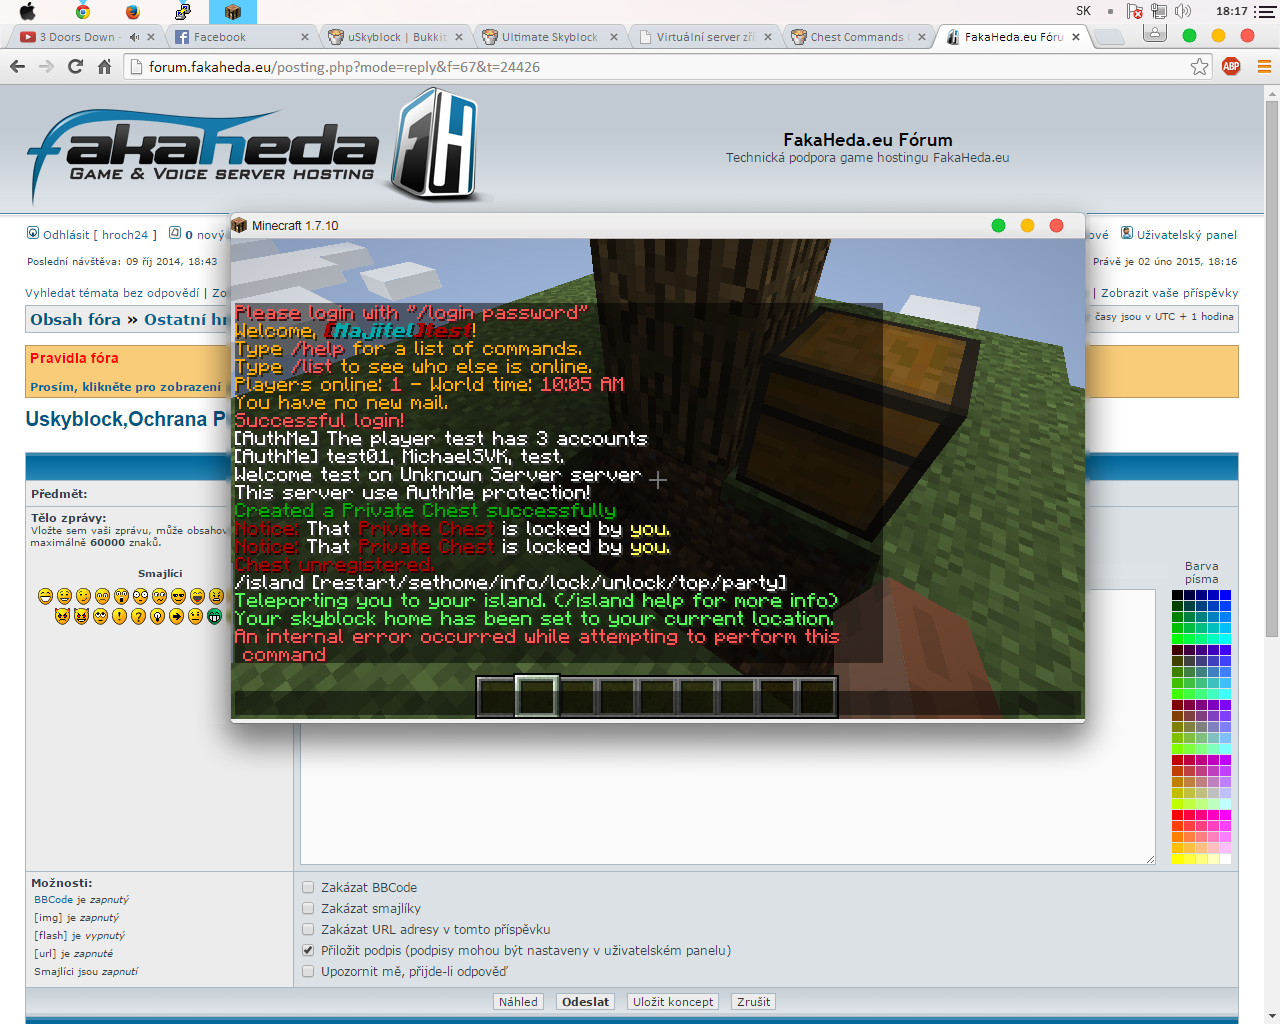Mute the 3 Doors Down tab audio

click(134, 37)
